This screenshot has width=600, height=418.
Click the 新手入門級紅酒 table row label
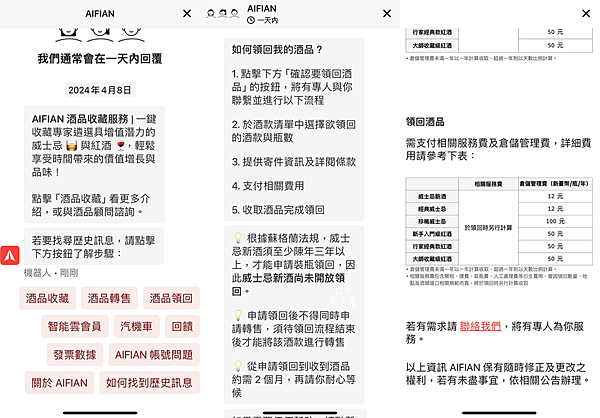point(432,234)
